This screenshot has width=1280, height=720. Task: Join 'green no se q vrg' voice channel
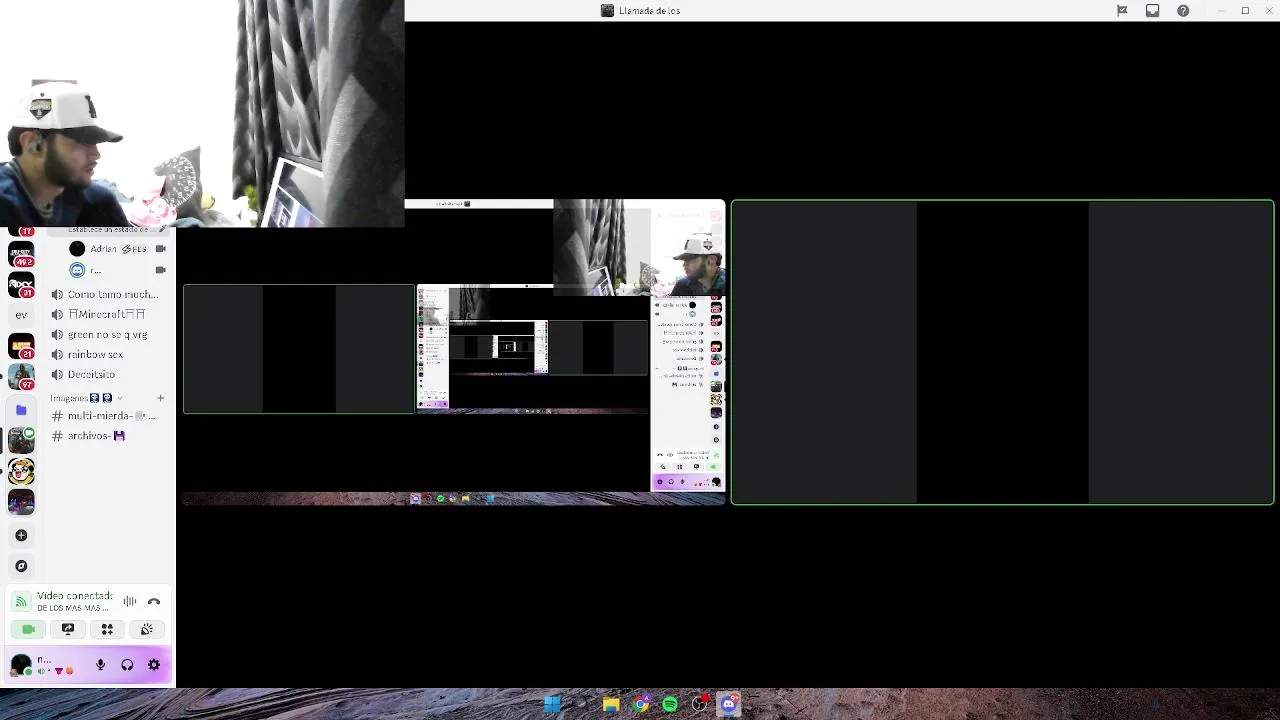point(107,334)
